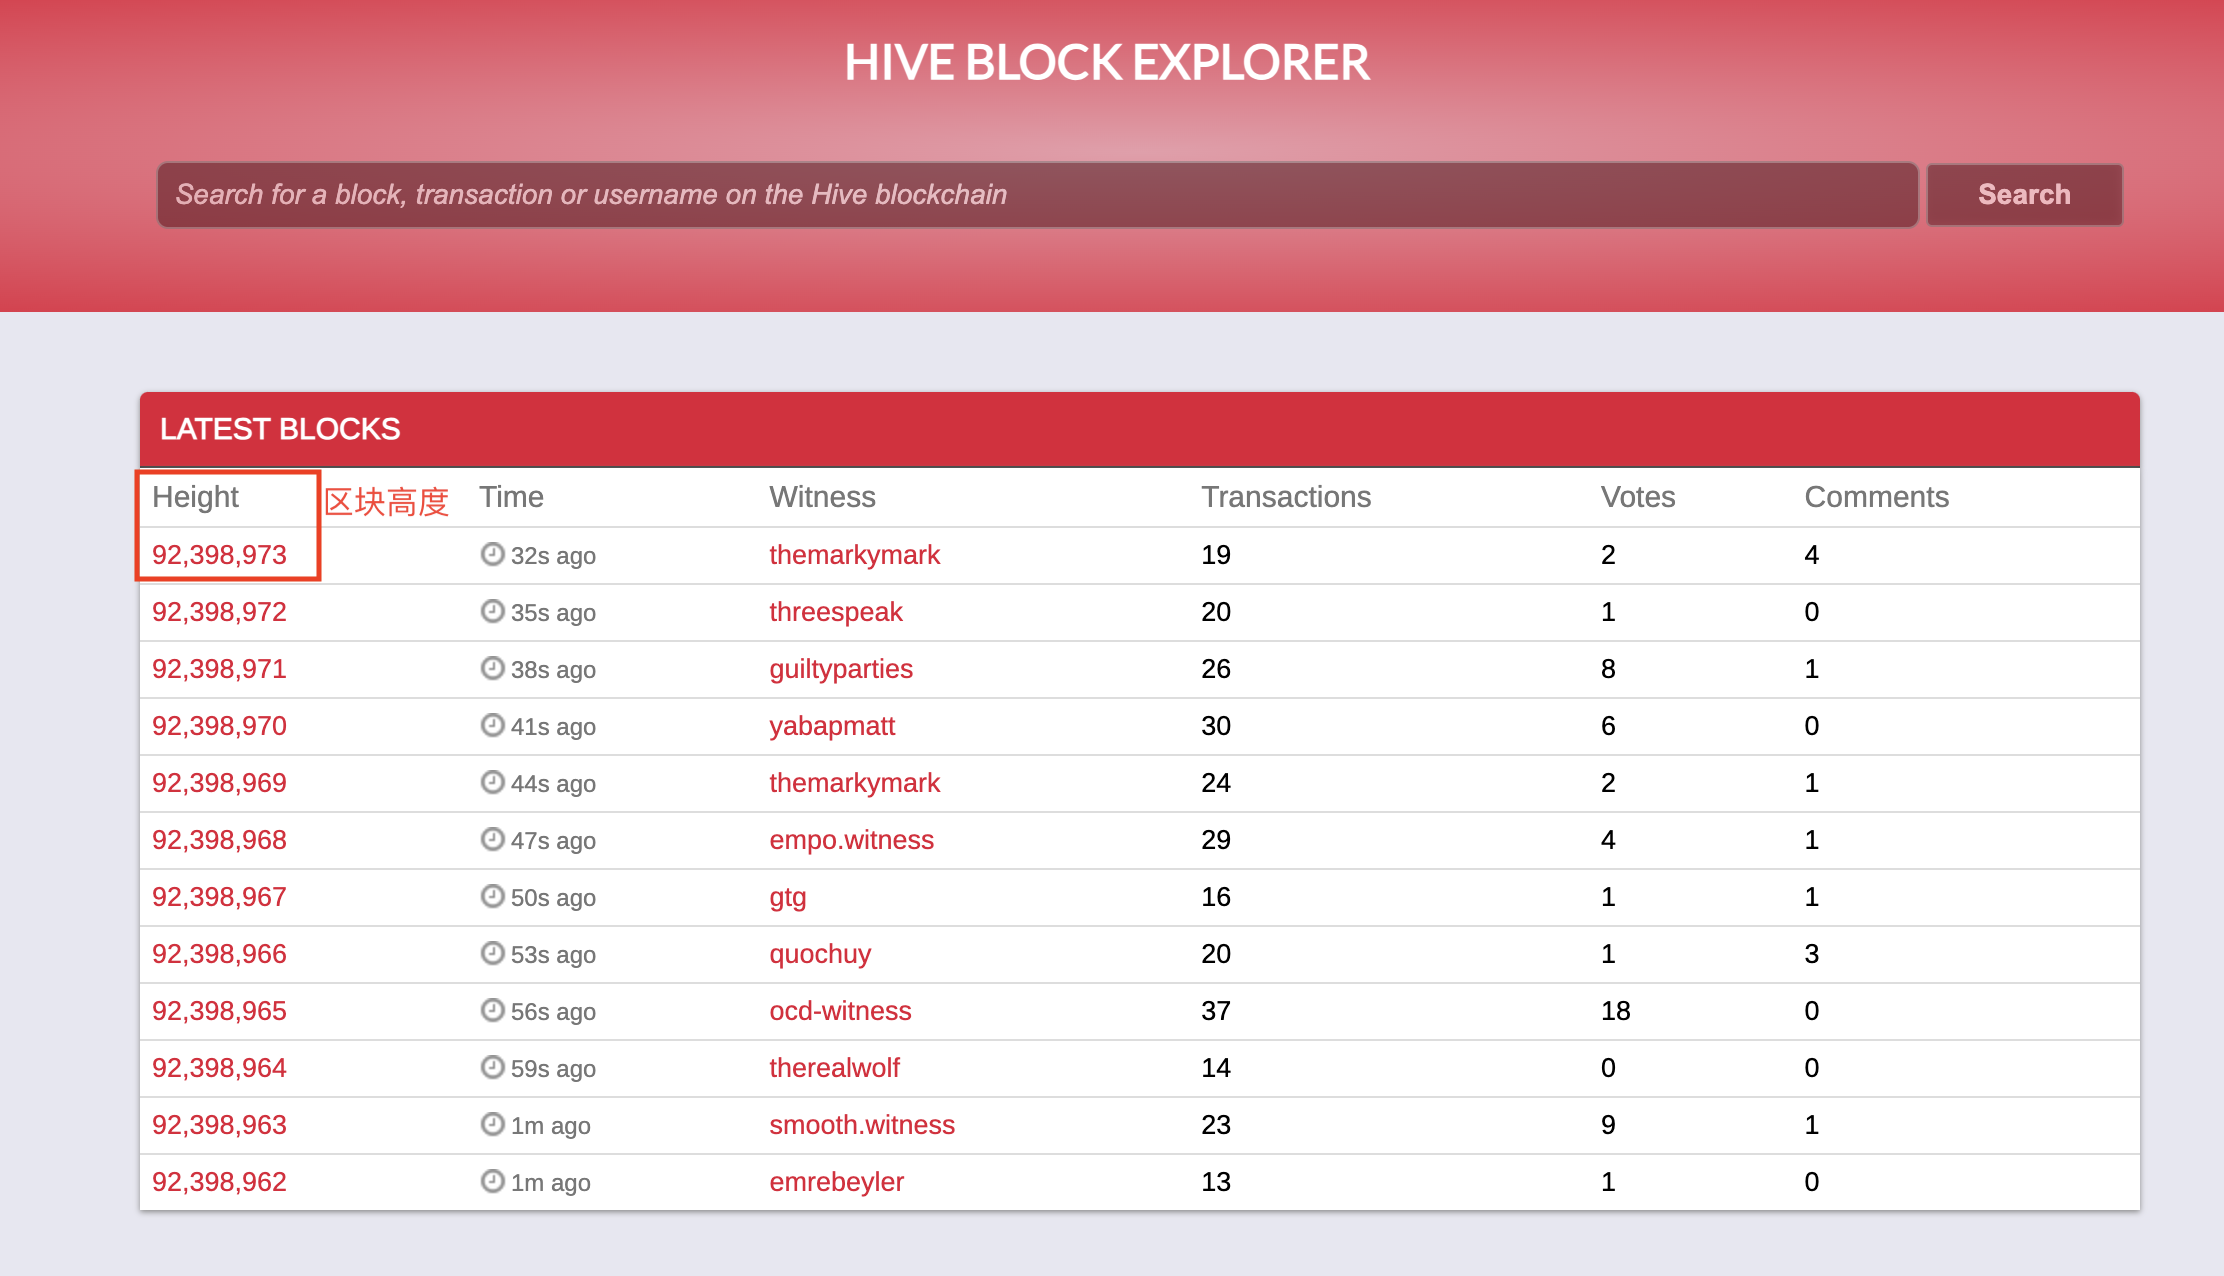Click the clock icon in the emrebeyler row
Viewport: 2224px width, 1276px height.
point(492,1181)
